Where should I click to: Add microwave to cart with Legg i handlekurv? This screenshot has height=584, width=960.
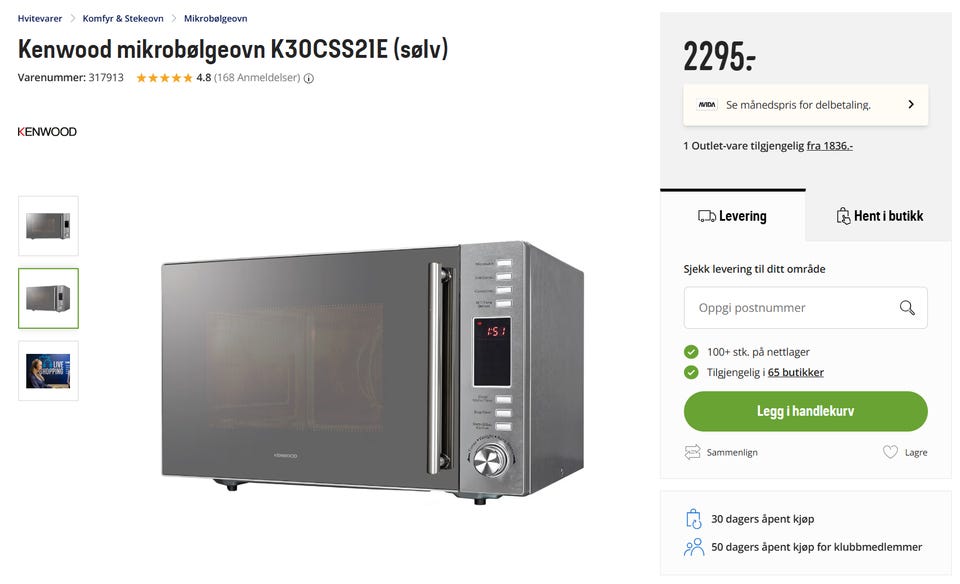click(x=805, y=411)
